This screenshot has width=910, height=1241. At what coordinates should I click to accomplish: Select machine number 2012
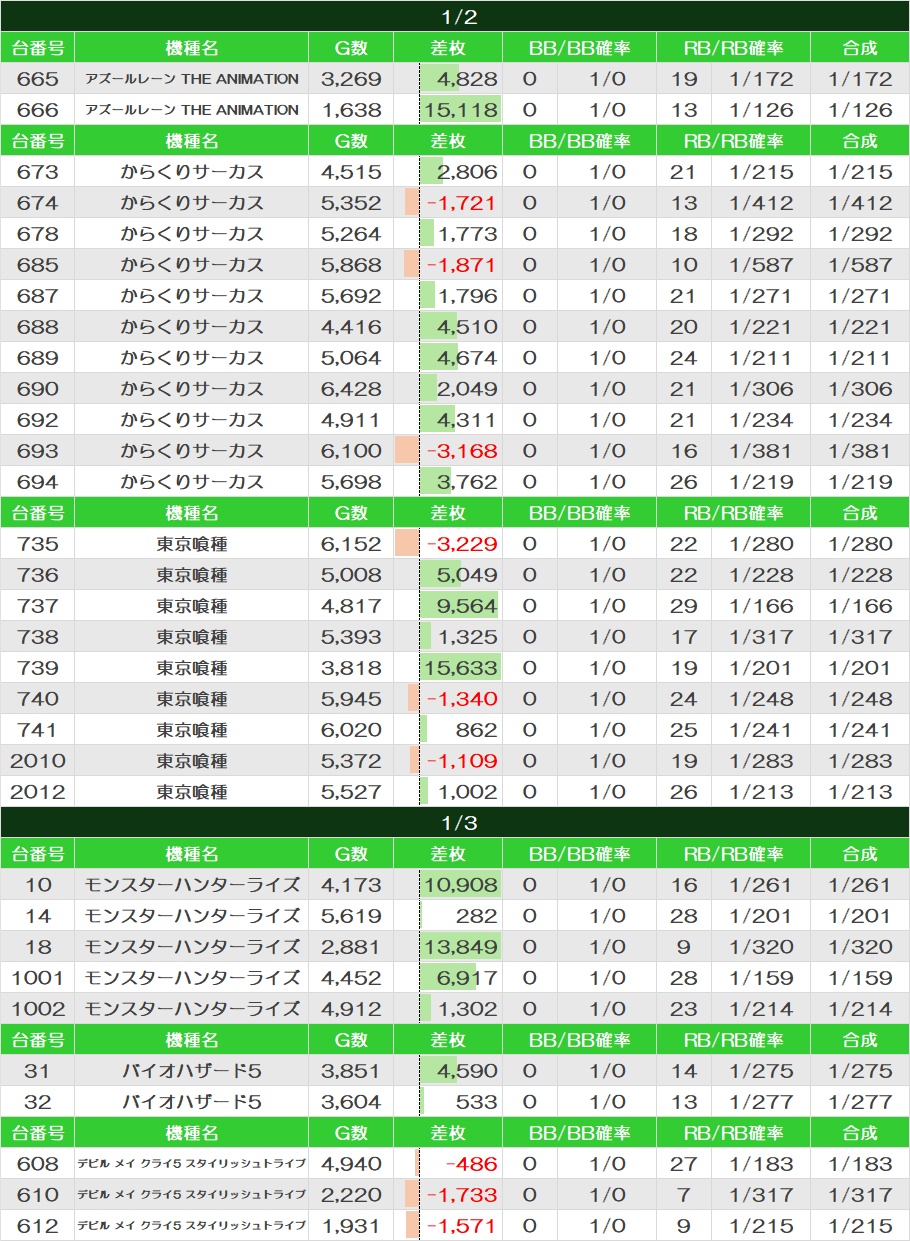tap(38, 792)
